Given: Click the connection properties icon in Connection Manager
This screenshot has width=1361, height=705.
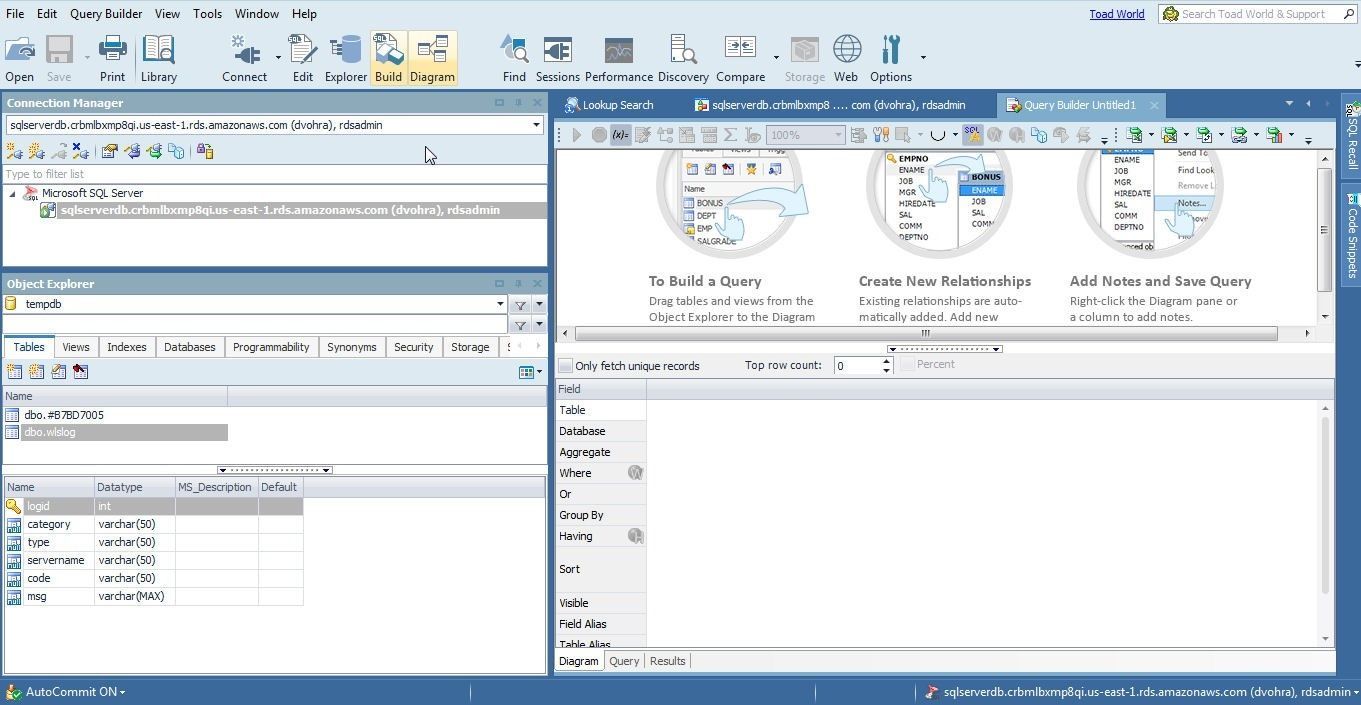Looking at the screenshot, I should click(109, 151).
